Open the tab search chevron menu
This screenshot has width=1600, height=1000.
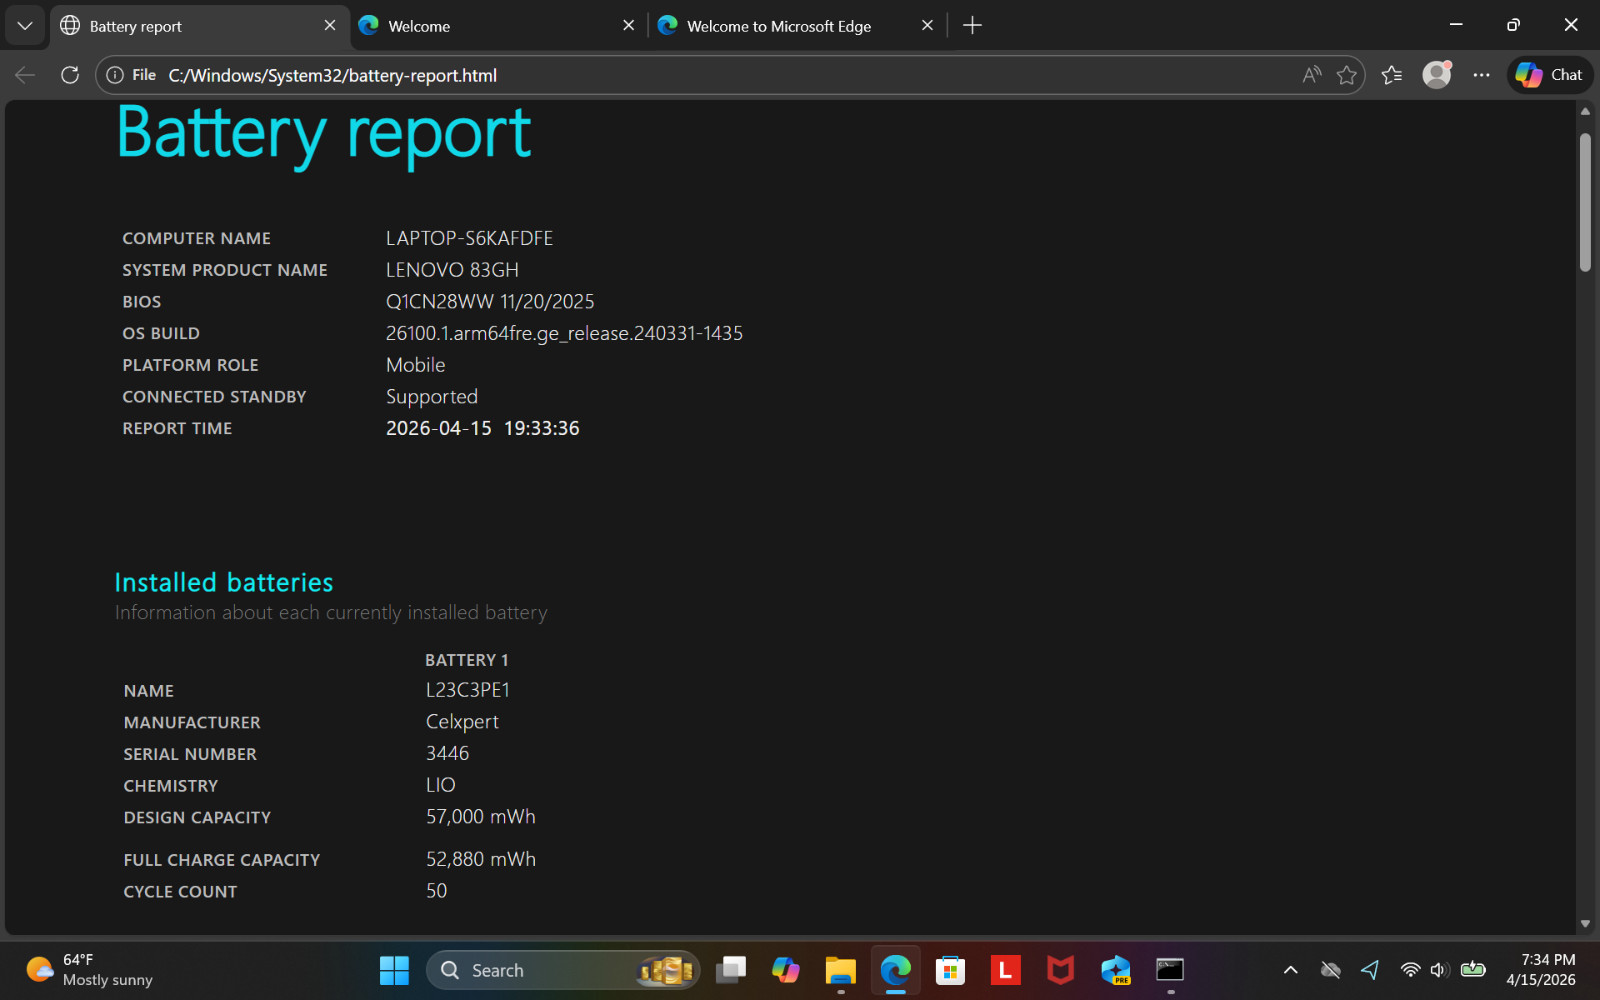pos(25,26)
